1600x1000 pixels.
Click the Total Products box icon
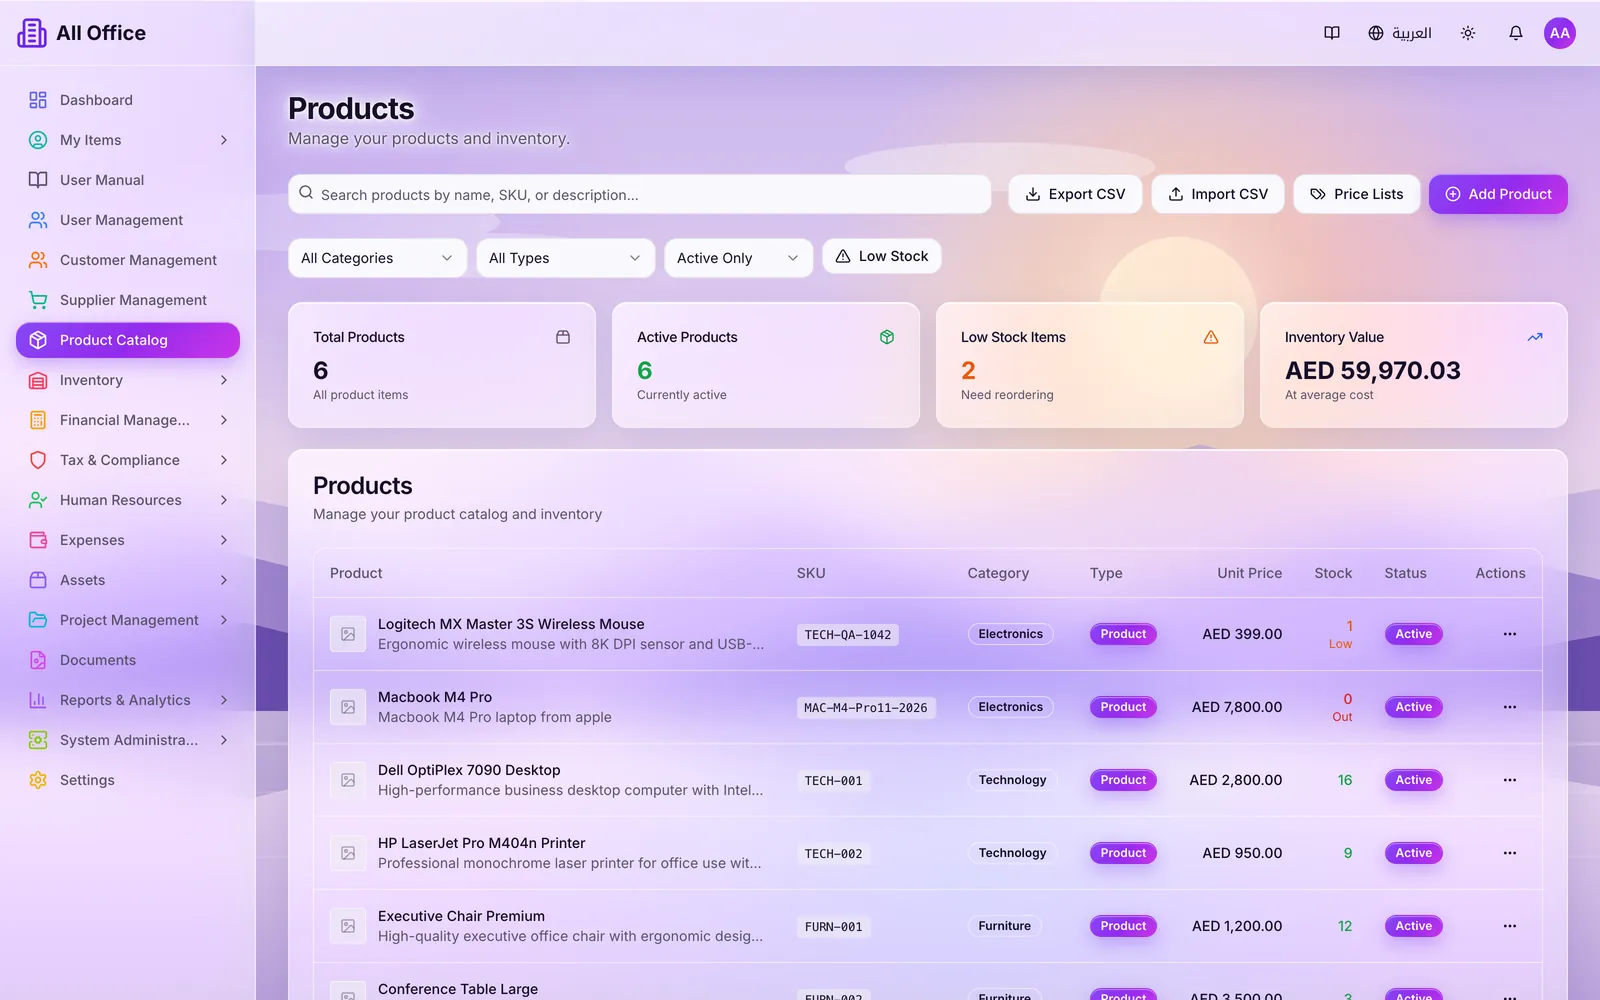click(563, 337)
